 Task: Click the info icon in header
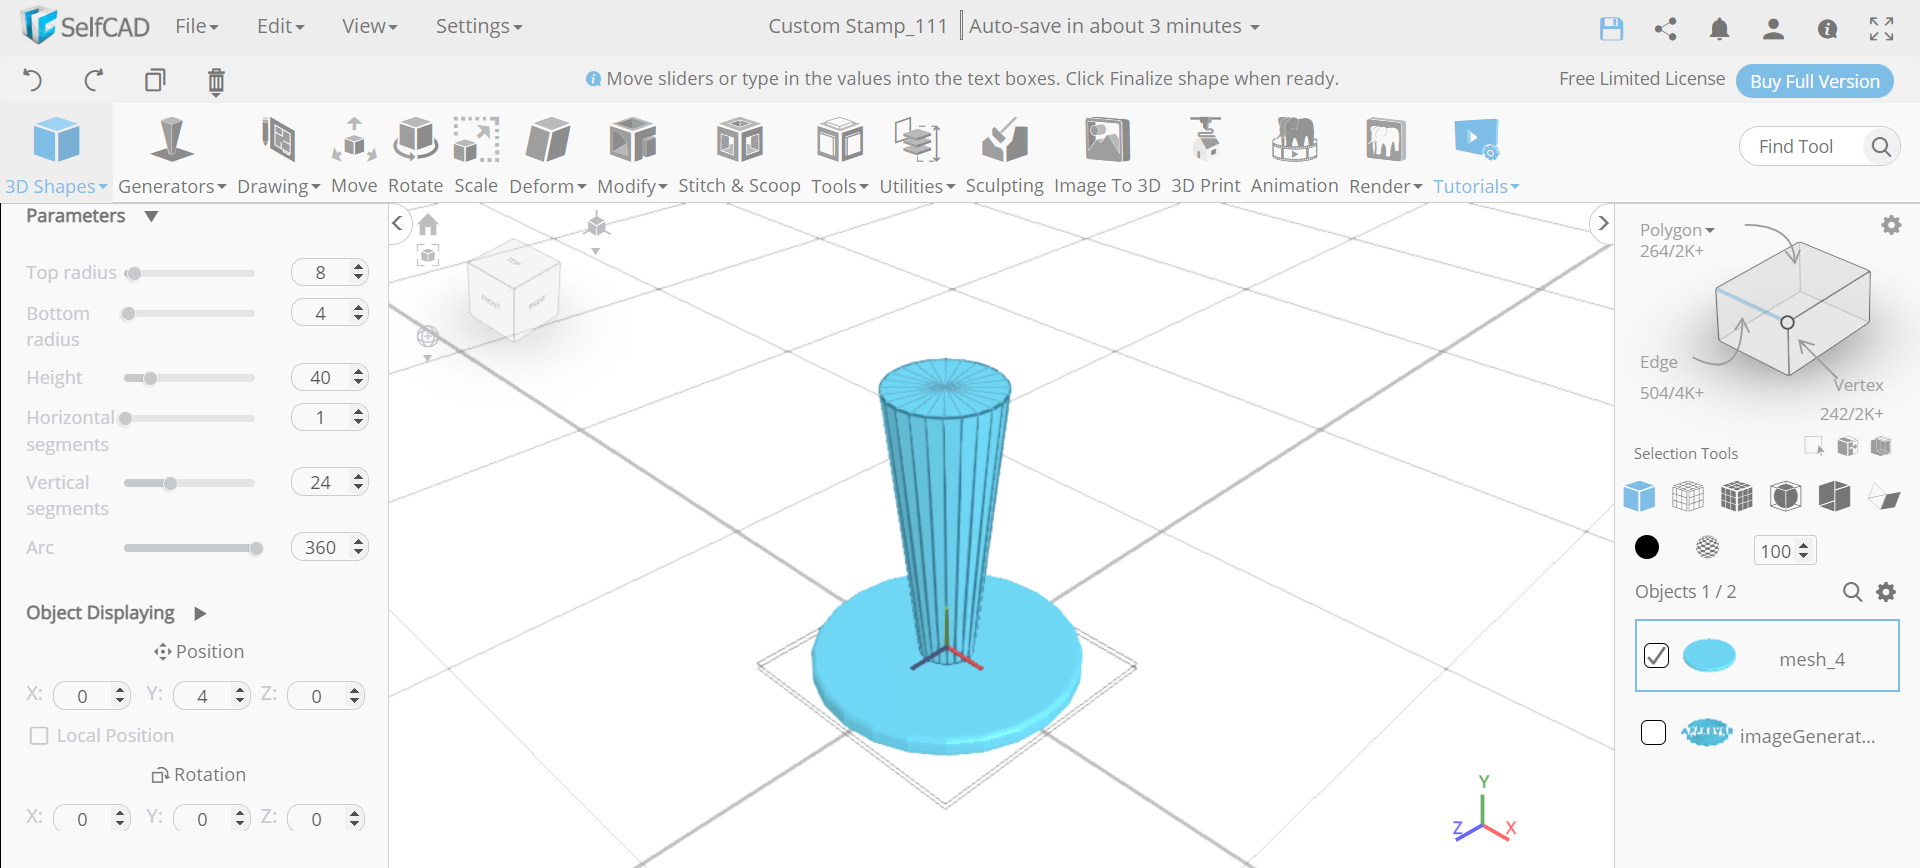(x=1827, y=29)
